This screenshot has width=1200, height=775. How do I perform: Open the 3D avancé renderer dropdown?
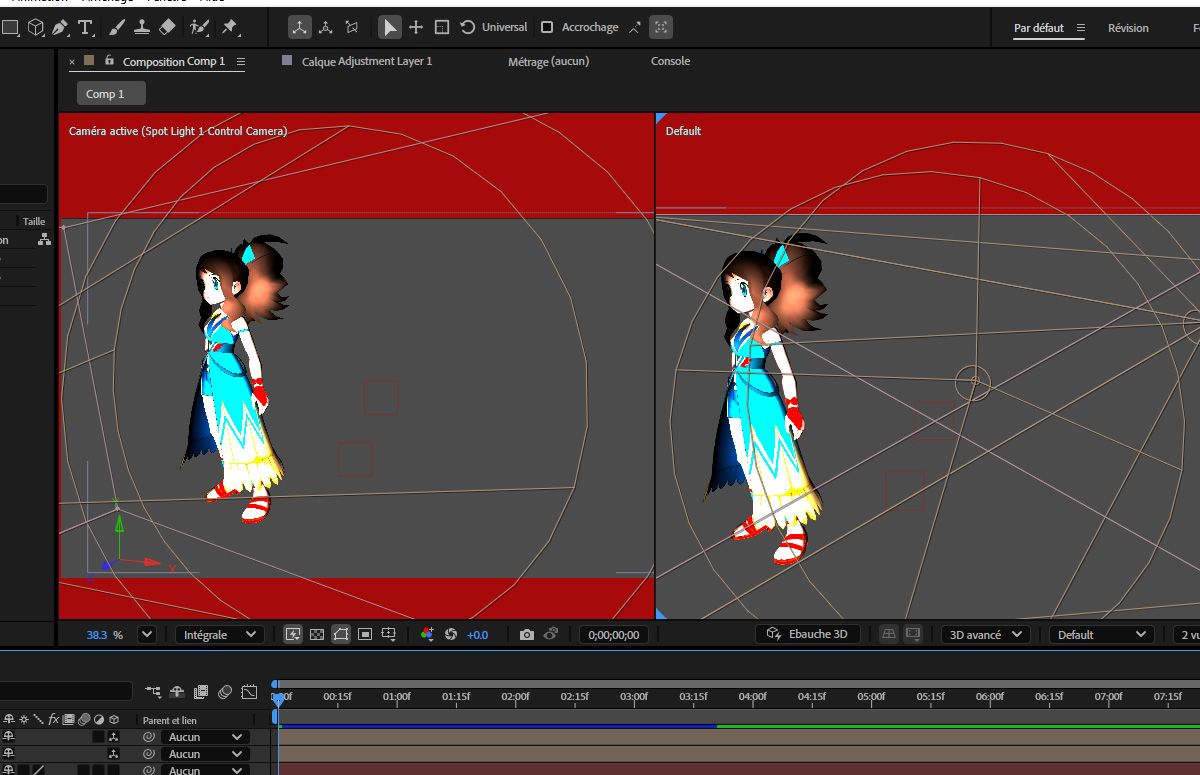pos(986,635)
